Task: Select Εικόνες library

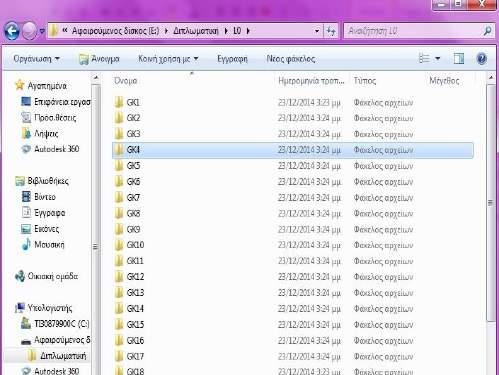Action: [x=40, y=229]
